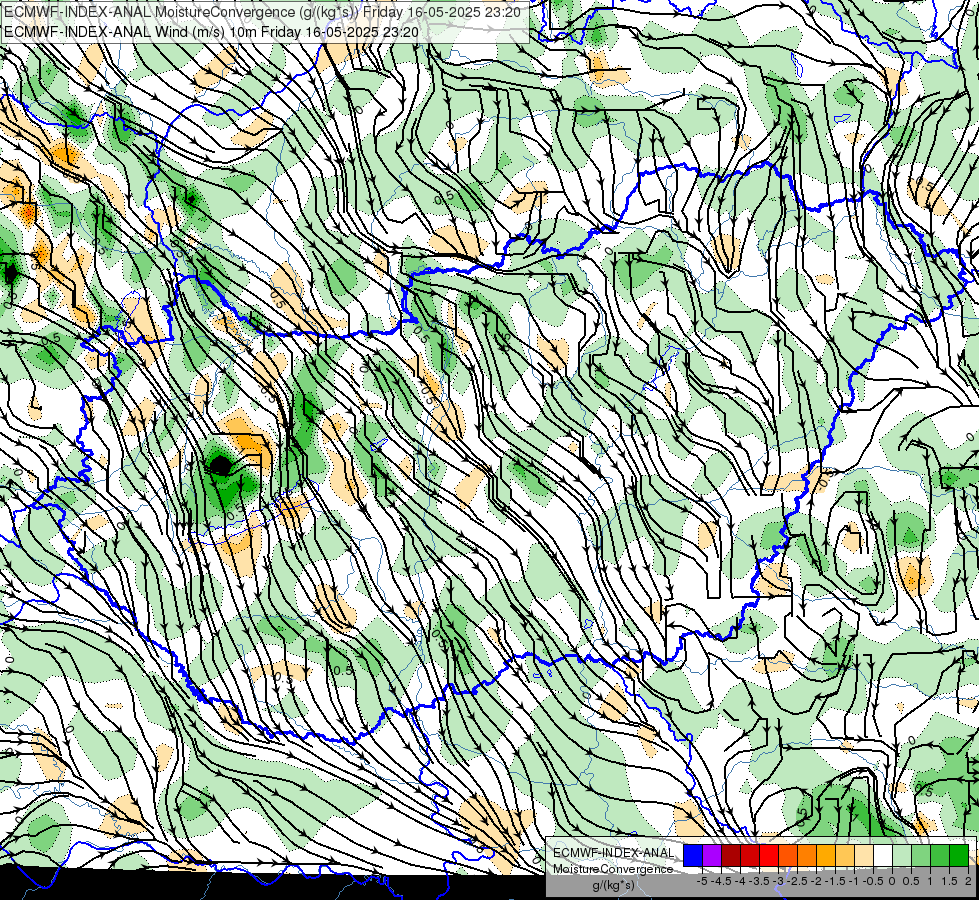Screen dimensions: 979x900
Task: Click the 'g/(kg*s)' unit label in legend
Action: 614,886
